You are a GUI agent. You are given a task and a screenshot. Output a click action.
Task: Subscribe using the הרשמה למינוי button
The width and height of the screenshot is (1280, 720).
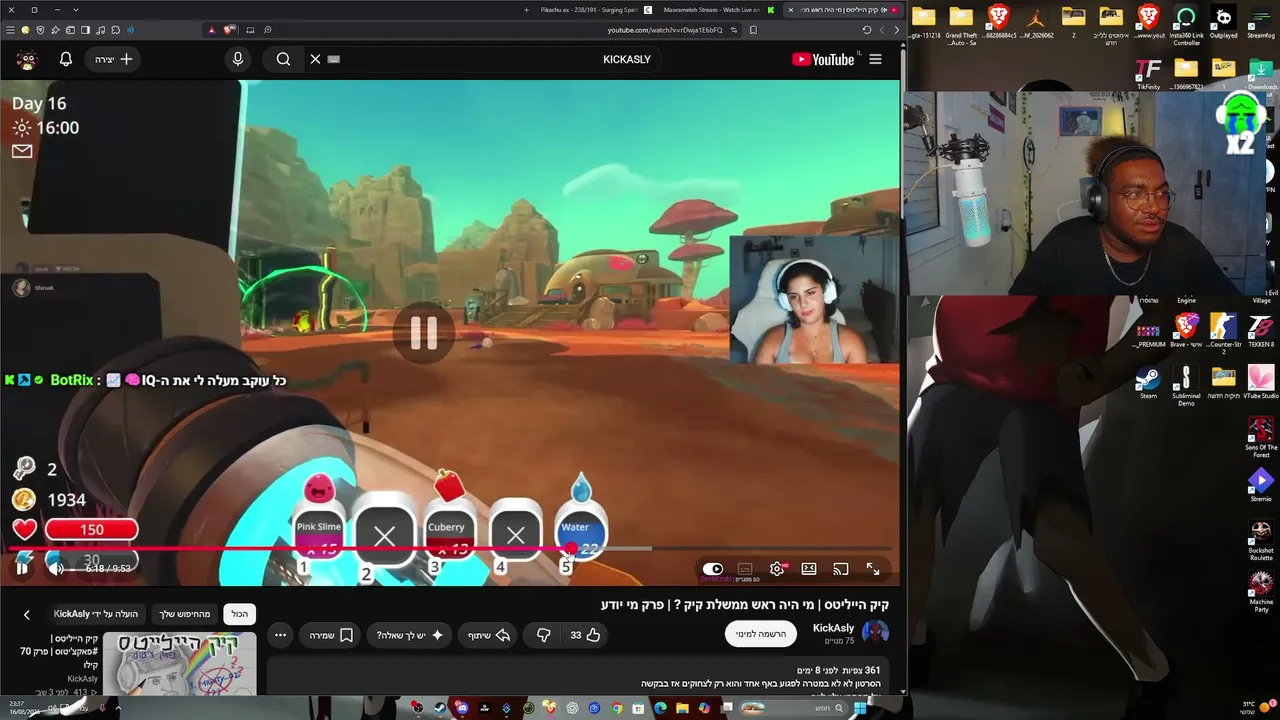pos(761,634)
